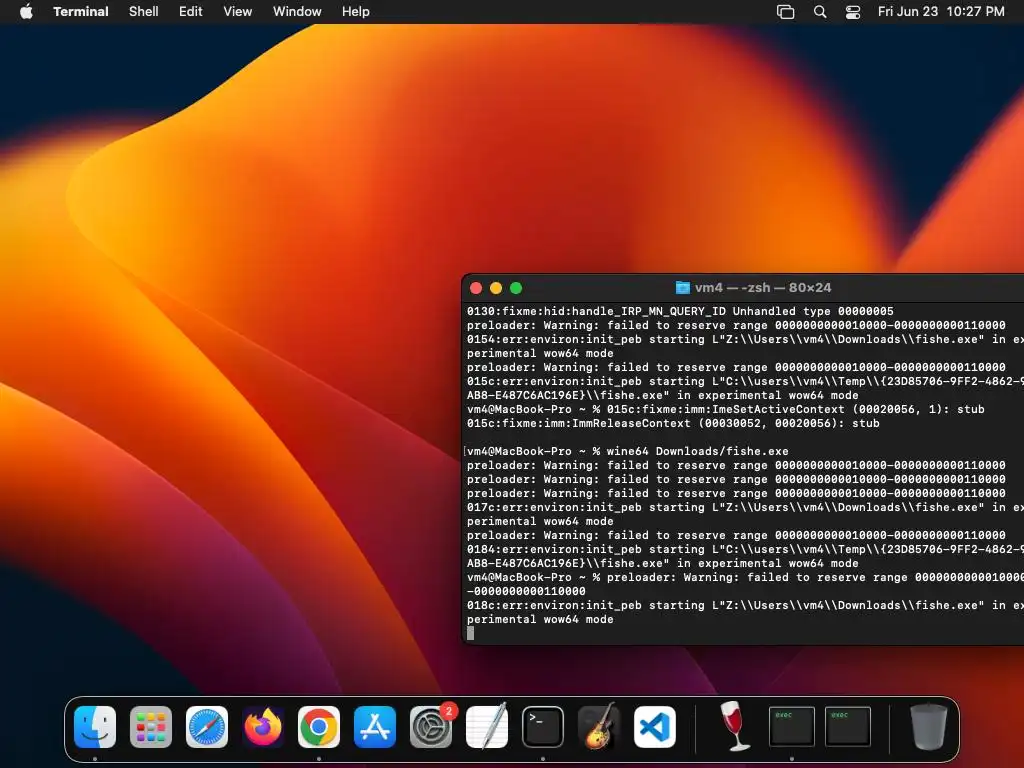Click the Terminal title 'vm4 — -zsh — 80×24'
This screenshot has width=1024, height=768.
pos(763,288)
